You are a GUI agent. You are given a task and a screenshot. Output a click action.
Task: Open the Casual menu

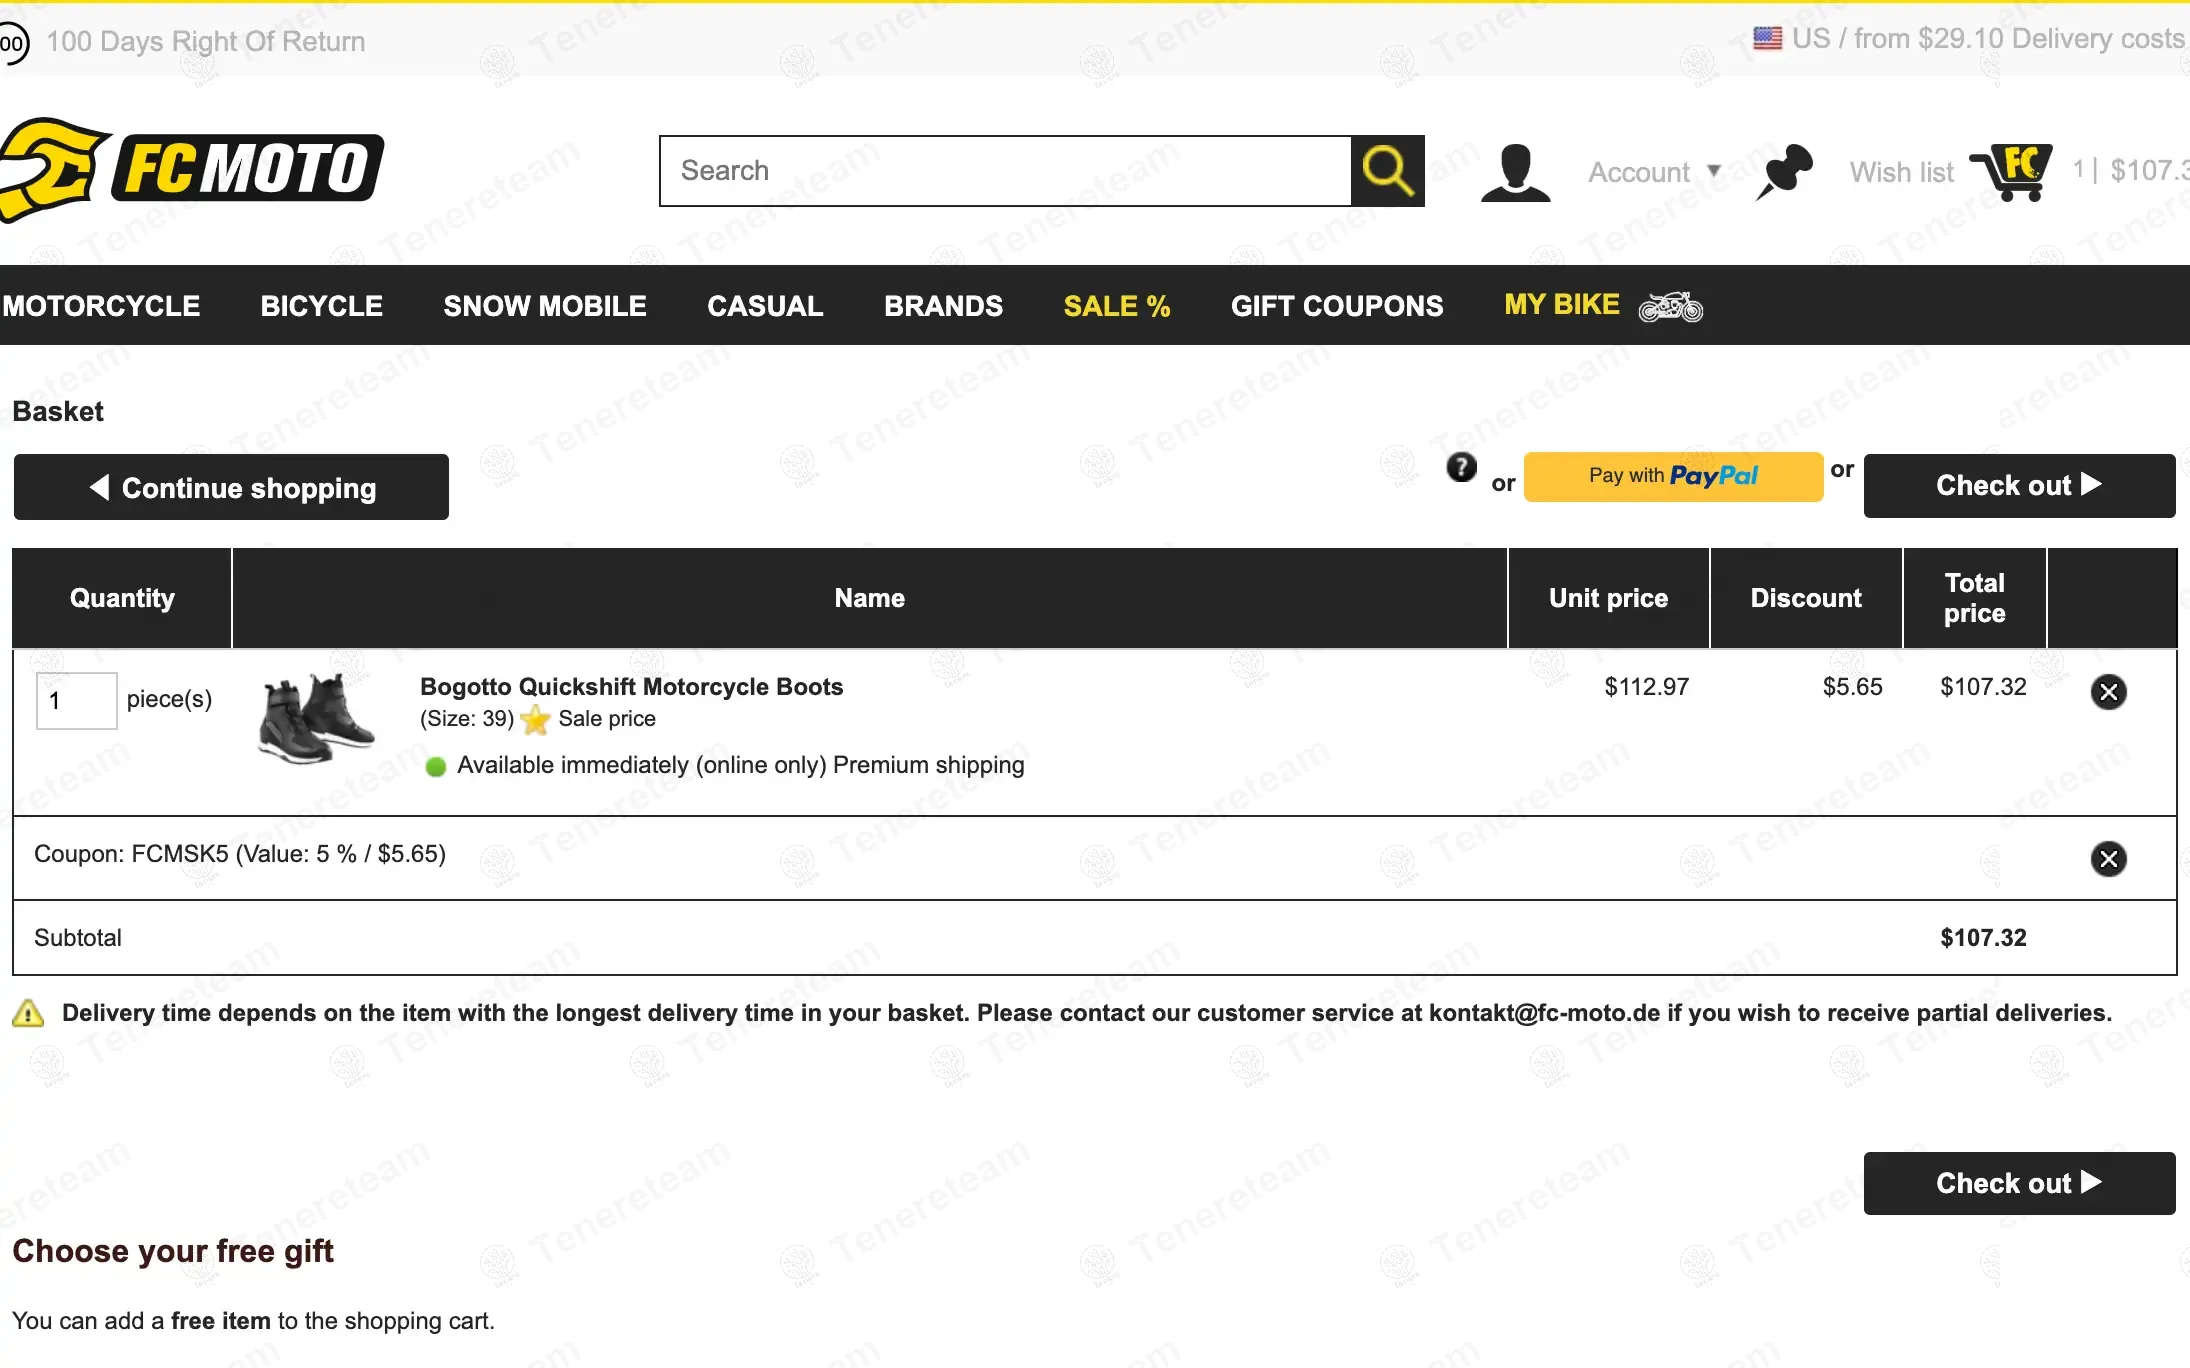tap(765, 306)
